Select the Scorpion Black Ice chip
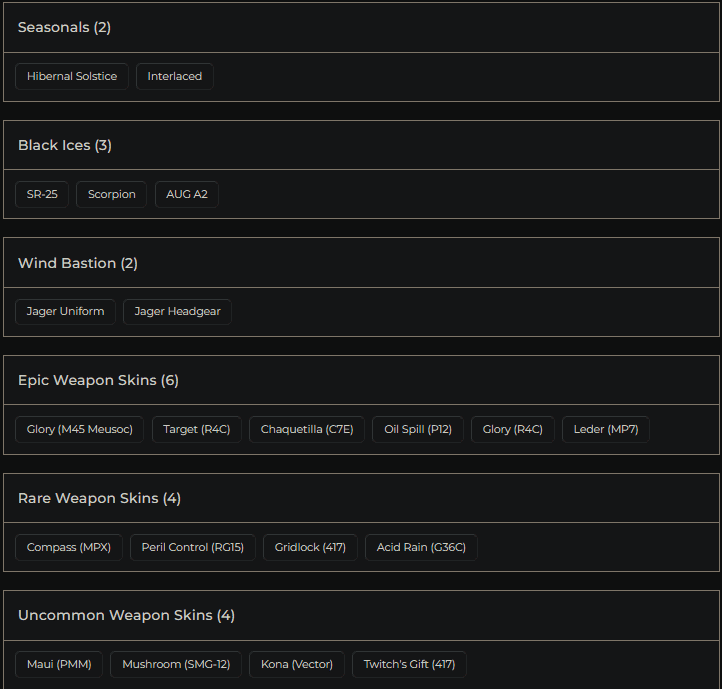Image resolution: width=722 pixels, height=689 pixels. point(112,194)
